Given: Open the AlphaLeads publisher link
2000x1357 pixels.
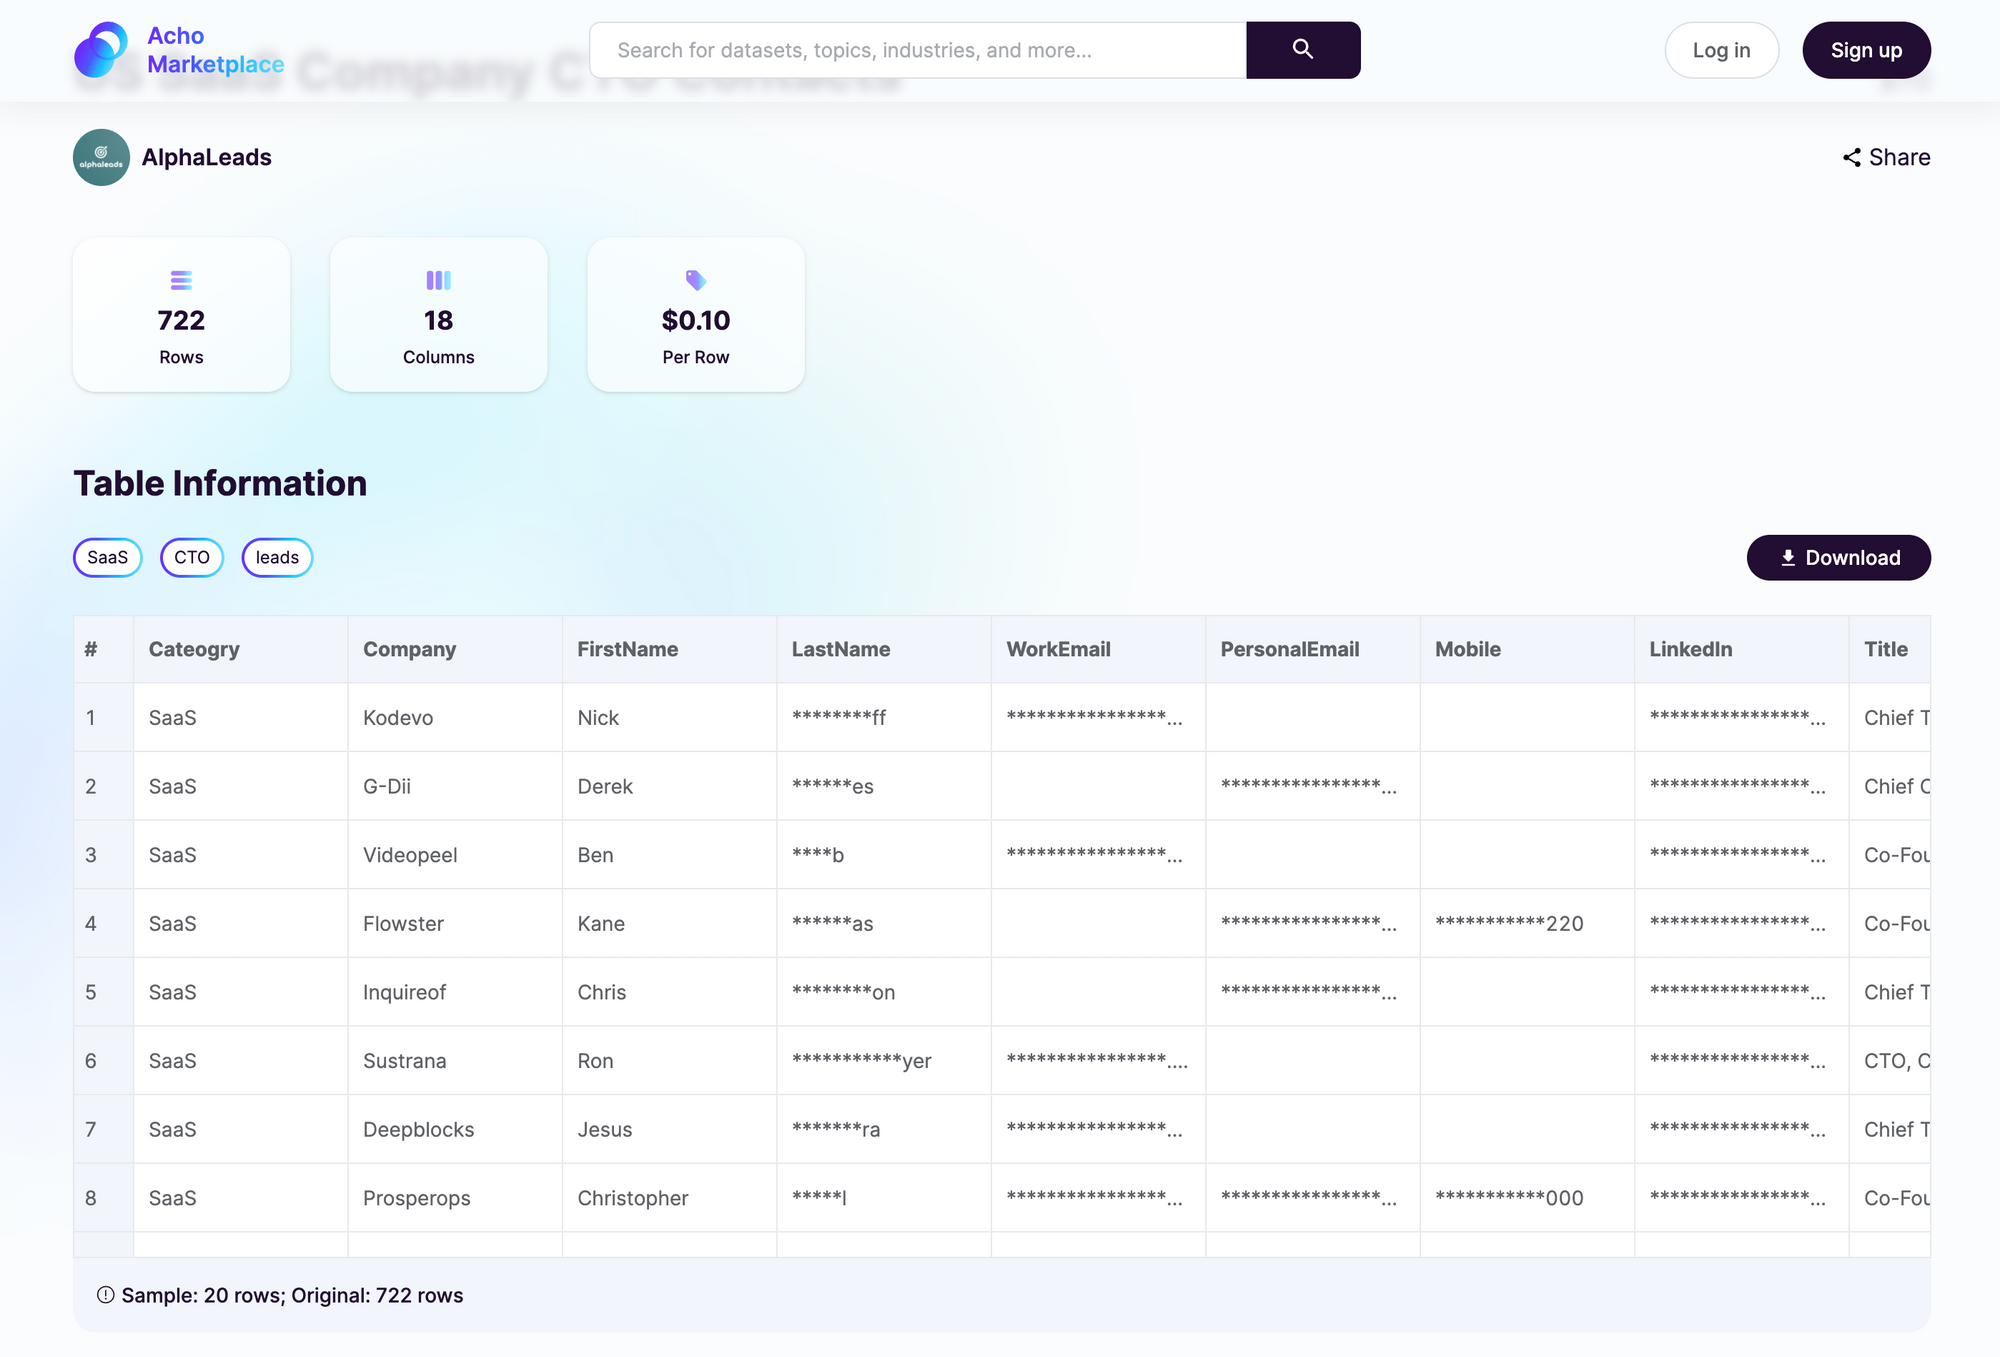Looking at the screenshot, I should pos(207,157).
